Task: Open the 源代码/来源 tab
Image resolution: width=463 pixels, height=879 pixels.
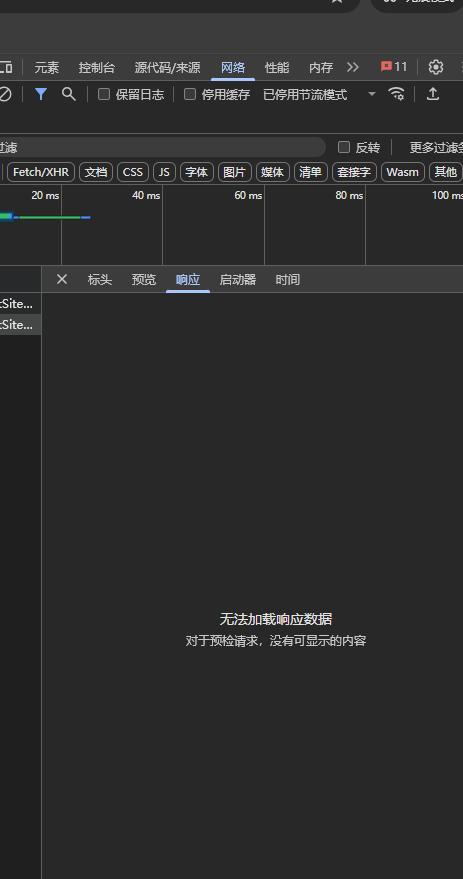Action: coord(167,68)
